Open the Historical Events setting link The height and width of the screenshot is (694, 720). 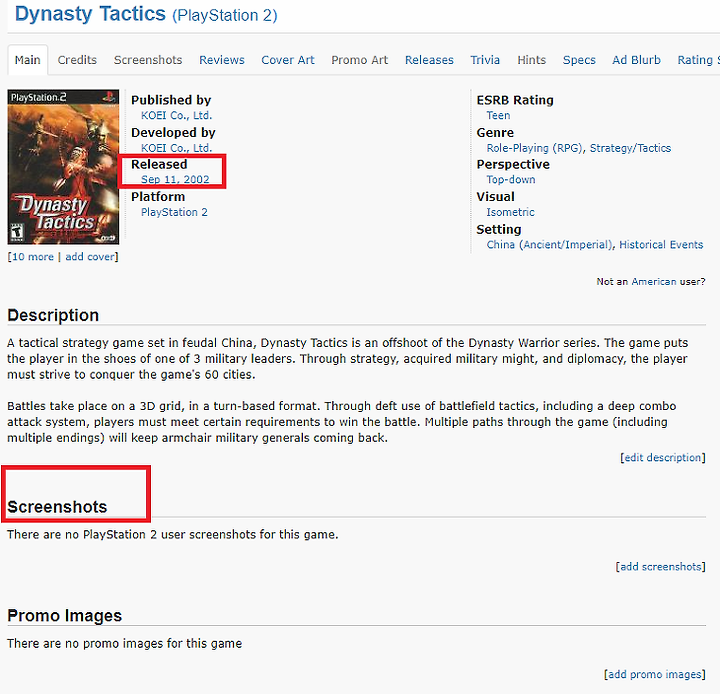point(661,245)
